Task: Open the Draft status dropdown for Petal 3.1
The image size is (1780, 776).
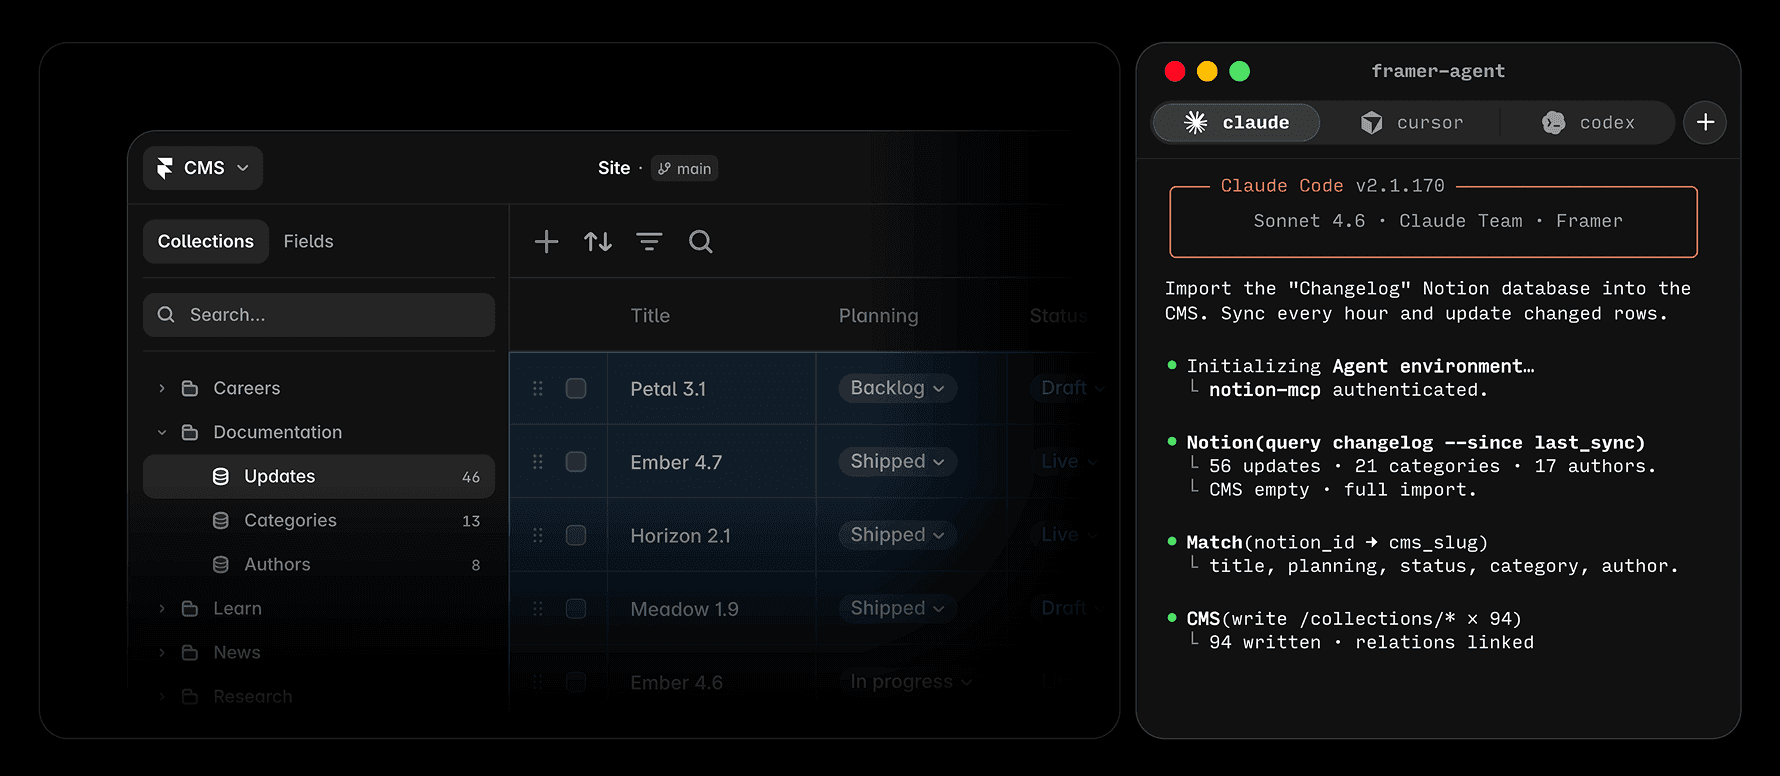Action: [1072, 388]
